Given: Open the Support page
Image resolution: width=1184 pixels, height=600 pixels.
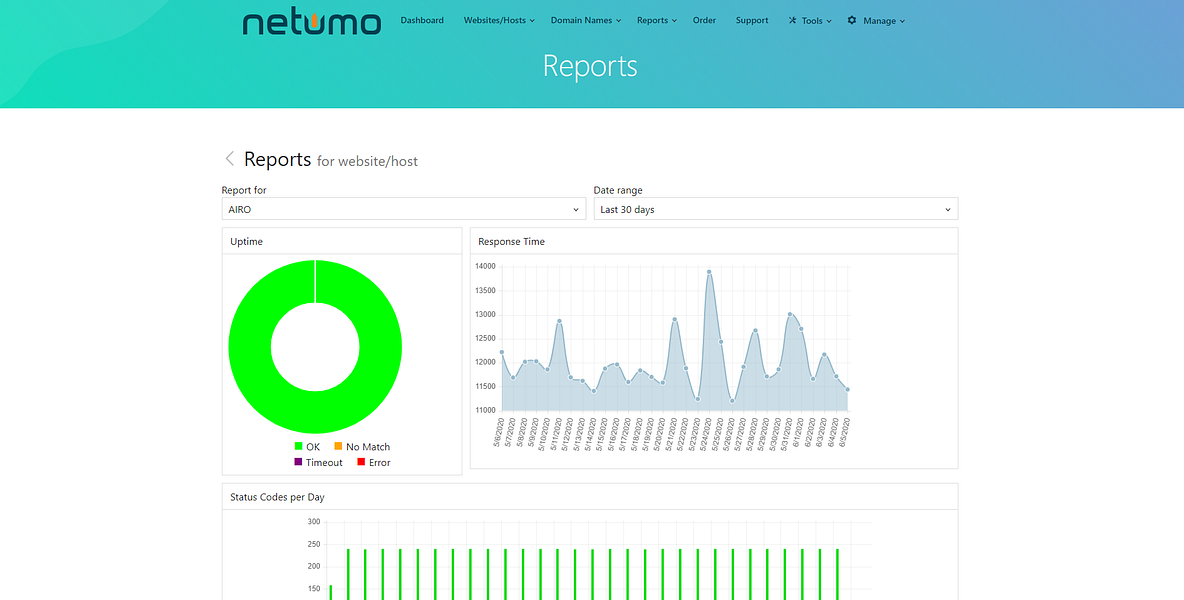Looking at the screenshot, I should 752,20.
